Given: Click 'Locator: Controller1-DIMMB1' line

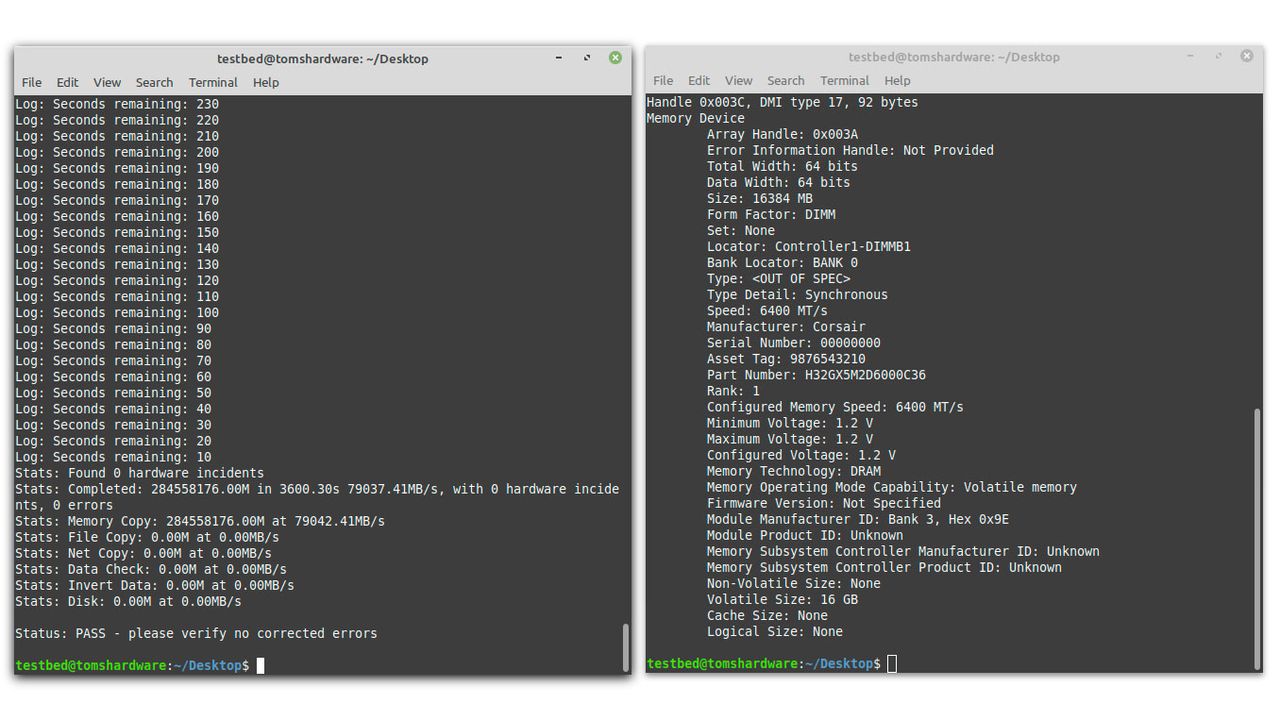Looking at the screenshot, I should coord(809,246).
